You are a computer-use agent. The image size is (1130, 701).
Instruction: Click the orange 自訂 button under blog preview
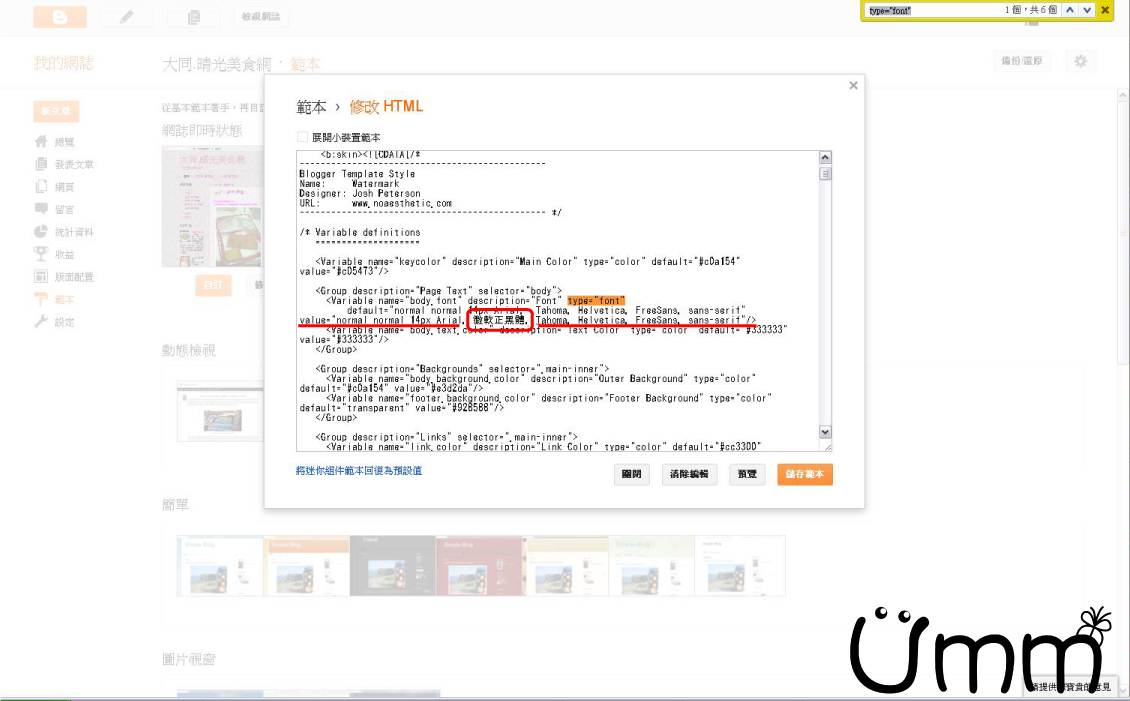[213, 285]
